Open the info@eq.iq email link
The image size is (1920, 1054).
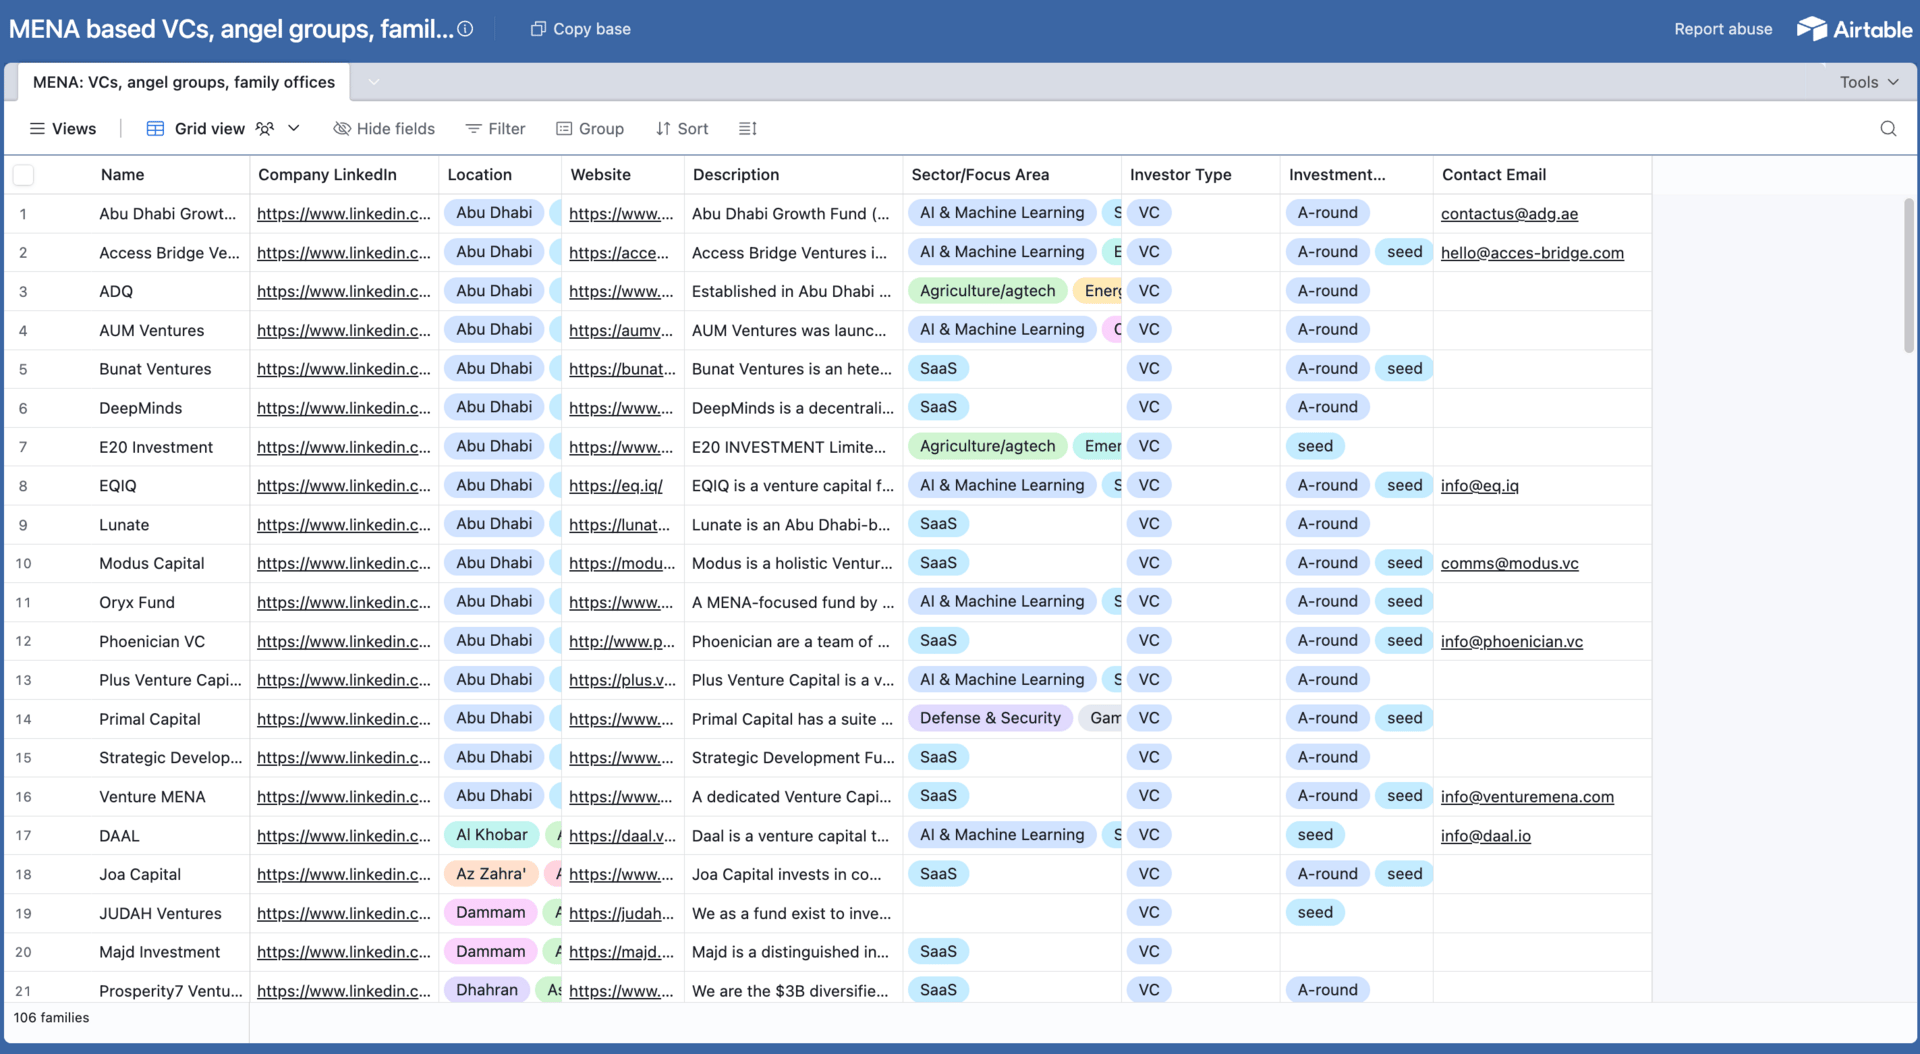click(x=1479, y=485)
